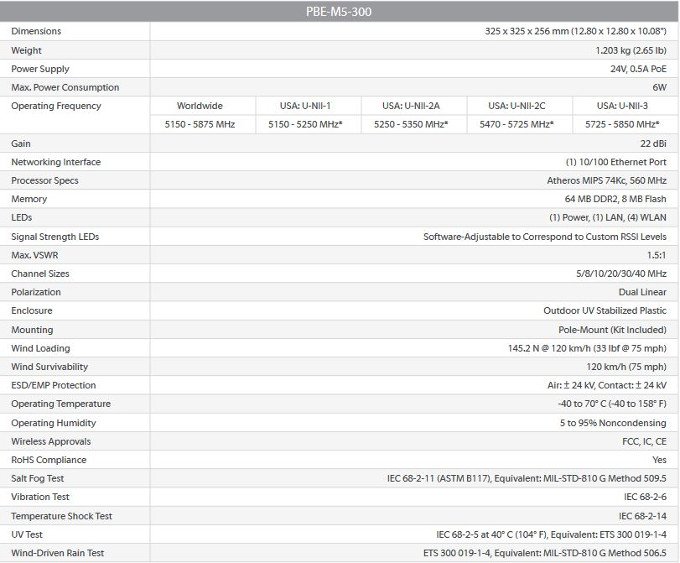This screenshot has width=680, height=563.
Task: Click Pole-Mount (Kit Included) value
Action: pos(612,330)
